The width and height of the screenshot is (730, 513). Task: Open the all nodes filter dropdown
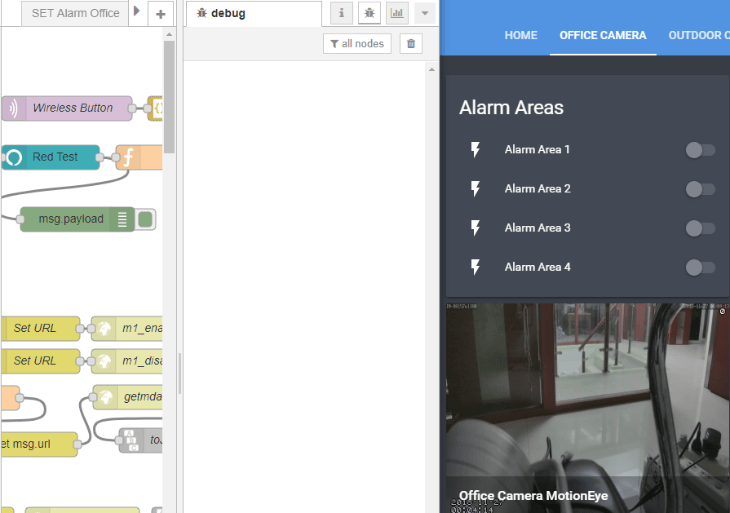point(357,43)
